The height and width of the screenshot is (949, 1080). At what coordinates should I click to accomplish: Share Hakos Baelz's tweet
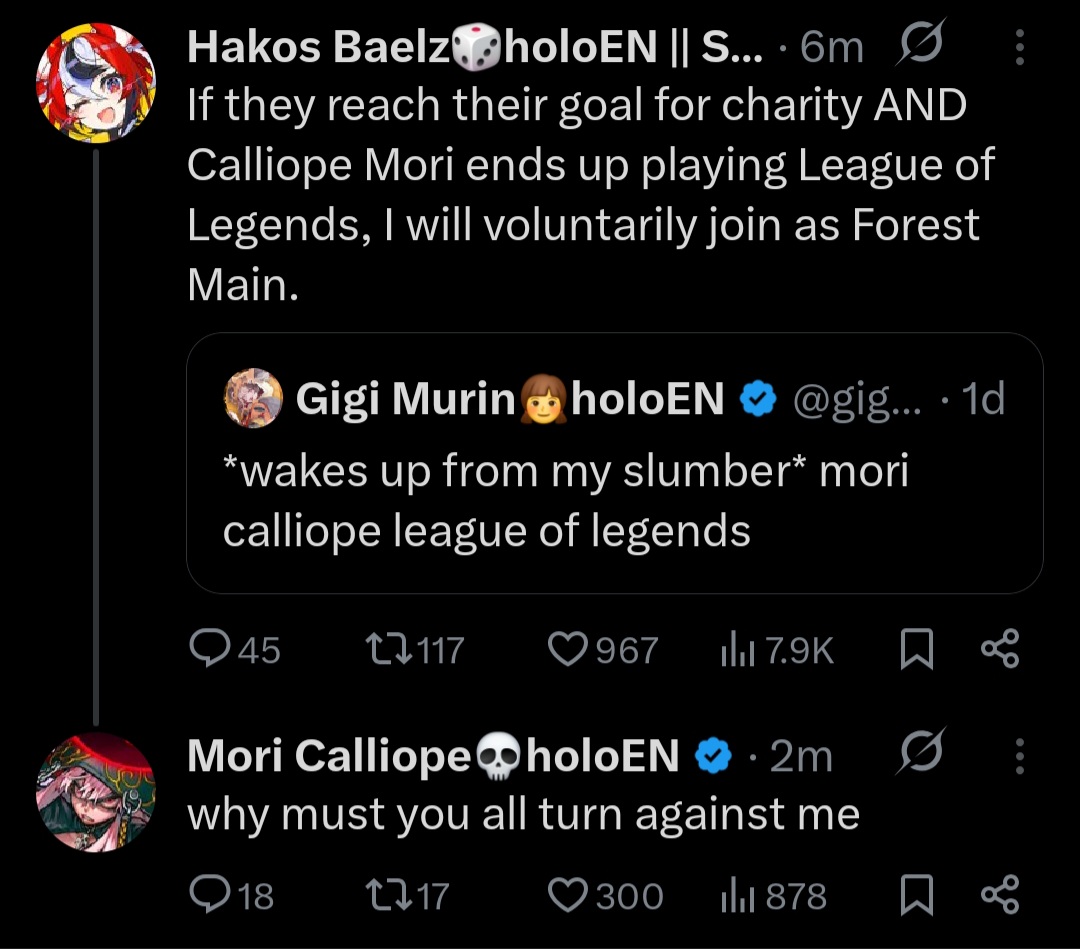point(999,651)
